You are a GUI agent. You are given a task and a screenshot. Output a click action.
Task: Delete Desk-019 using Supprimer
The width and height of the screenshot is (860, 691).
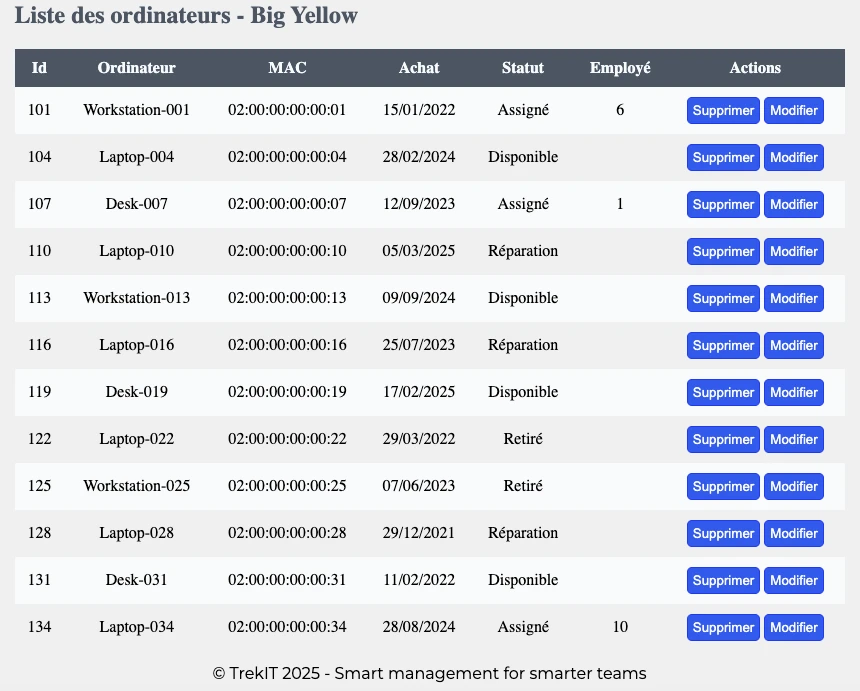click(723, 392)
